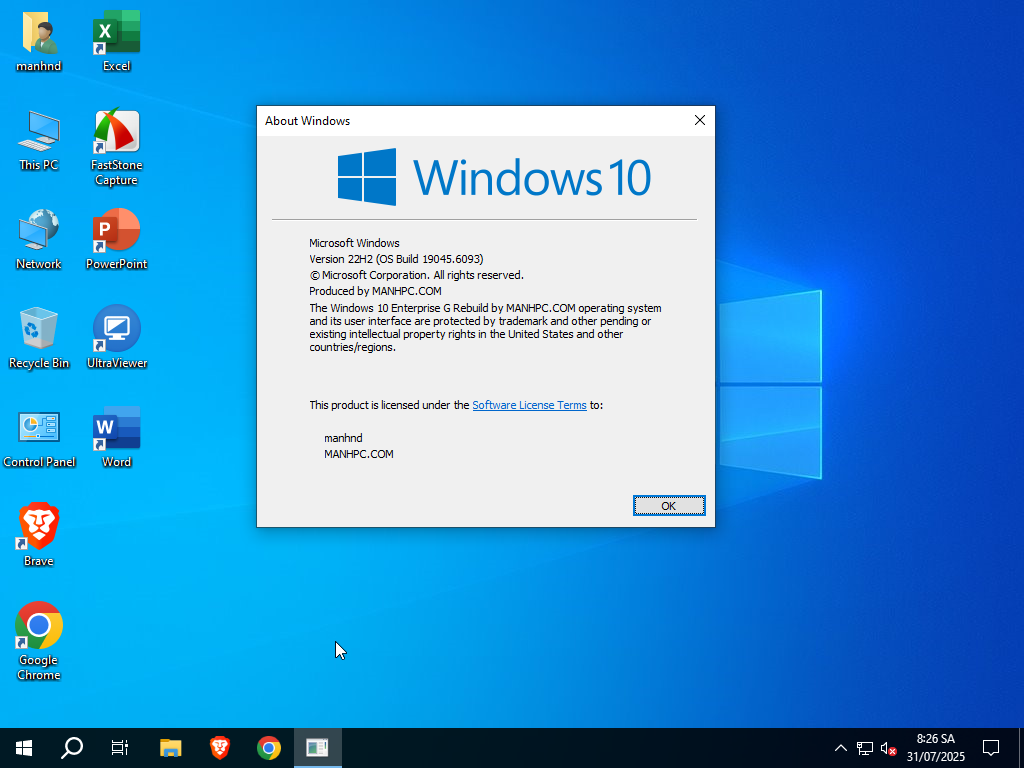Open the Word desktop shortcut
Image resolution: width=1024 pixels, height=768 pixels.
pyautogui.click(x=116, y=430)
